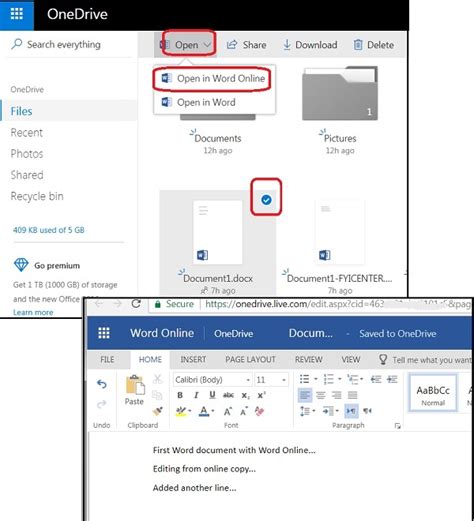474x521 pixels.
Task: Toggle Underline formatting
Action: (x=212, y=395)
